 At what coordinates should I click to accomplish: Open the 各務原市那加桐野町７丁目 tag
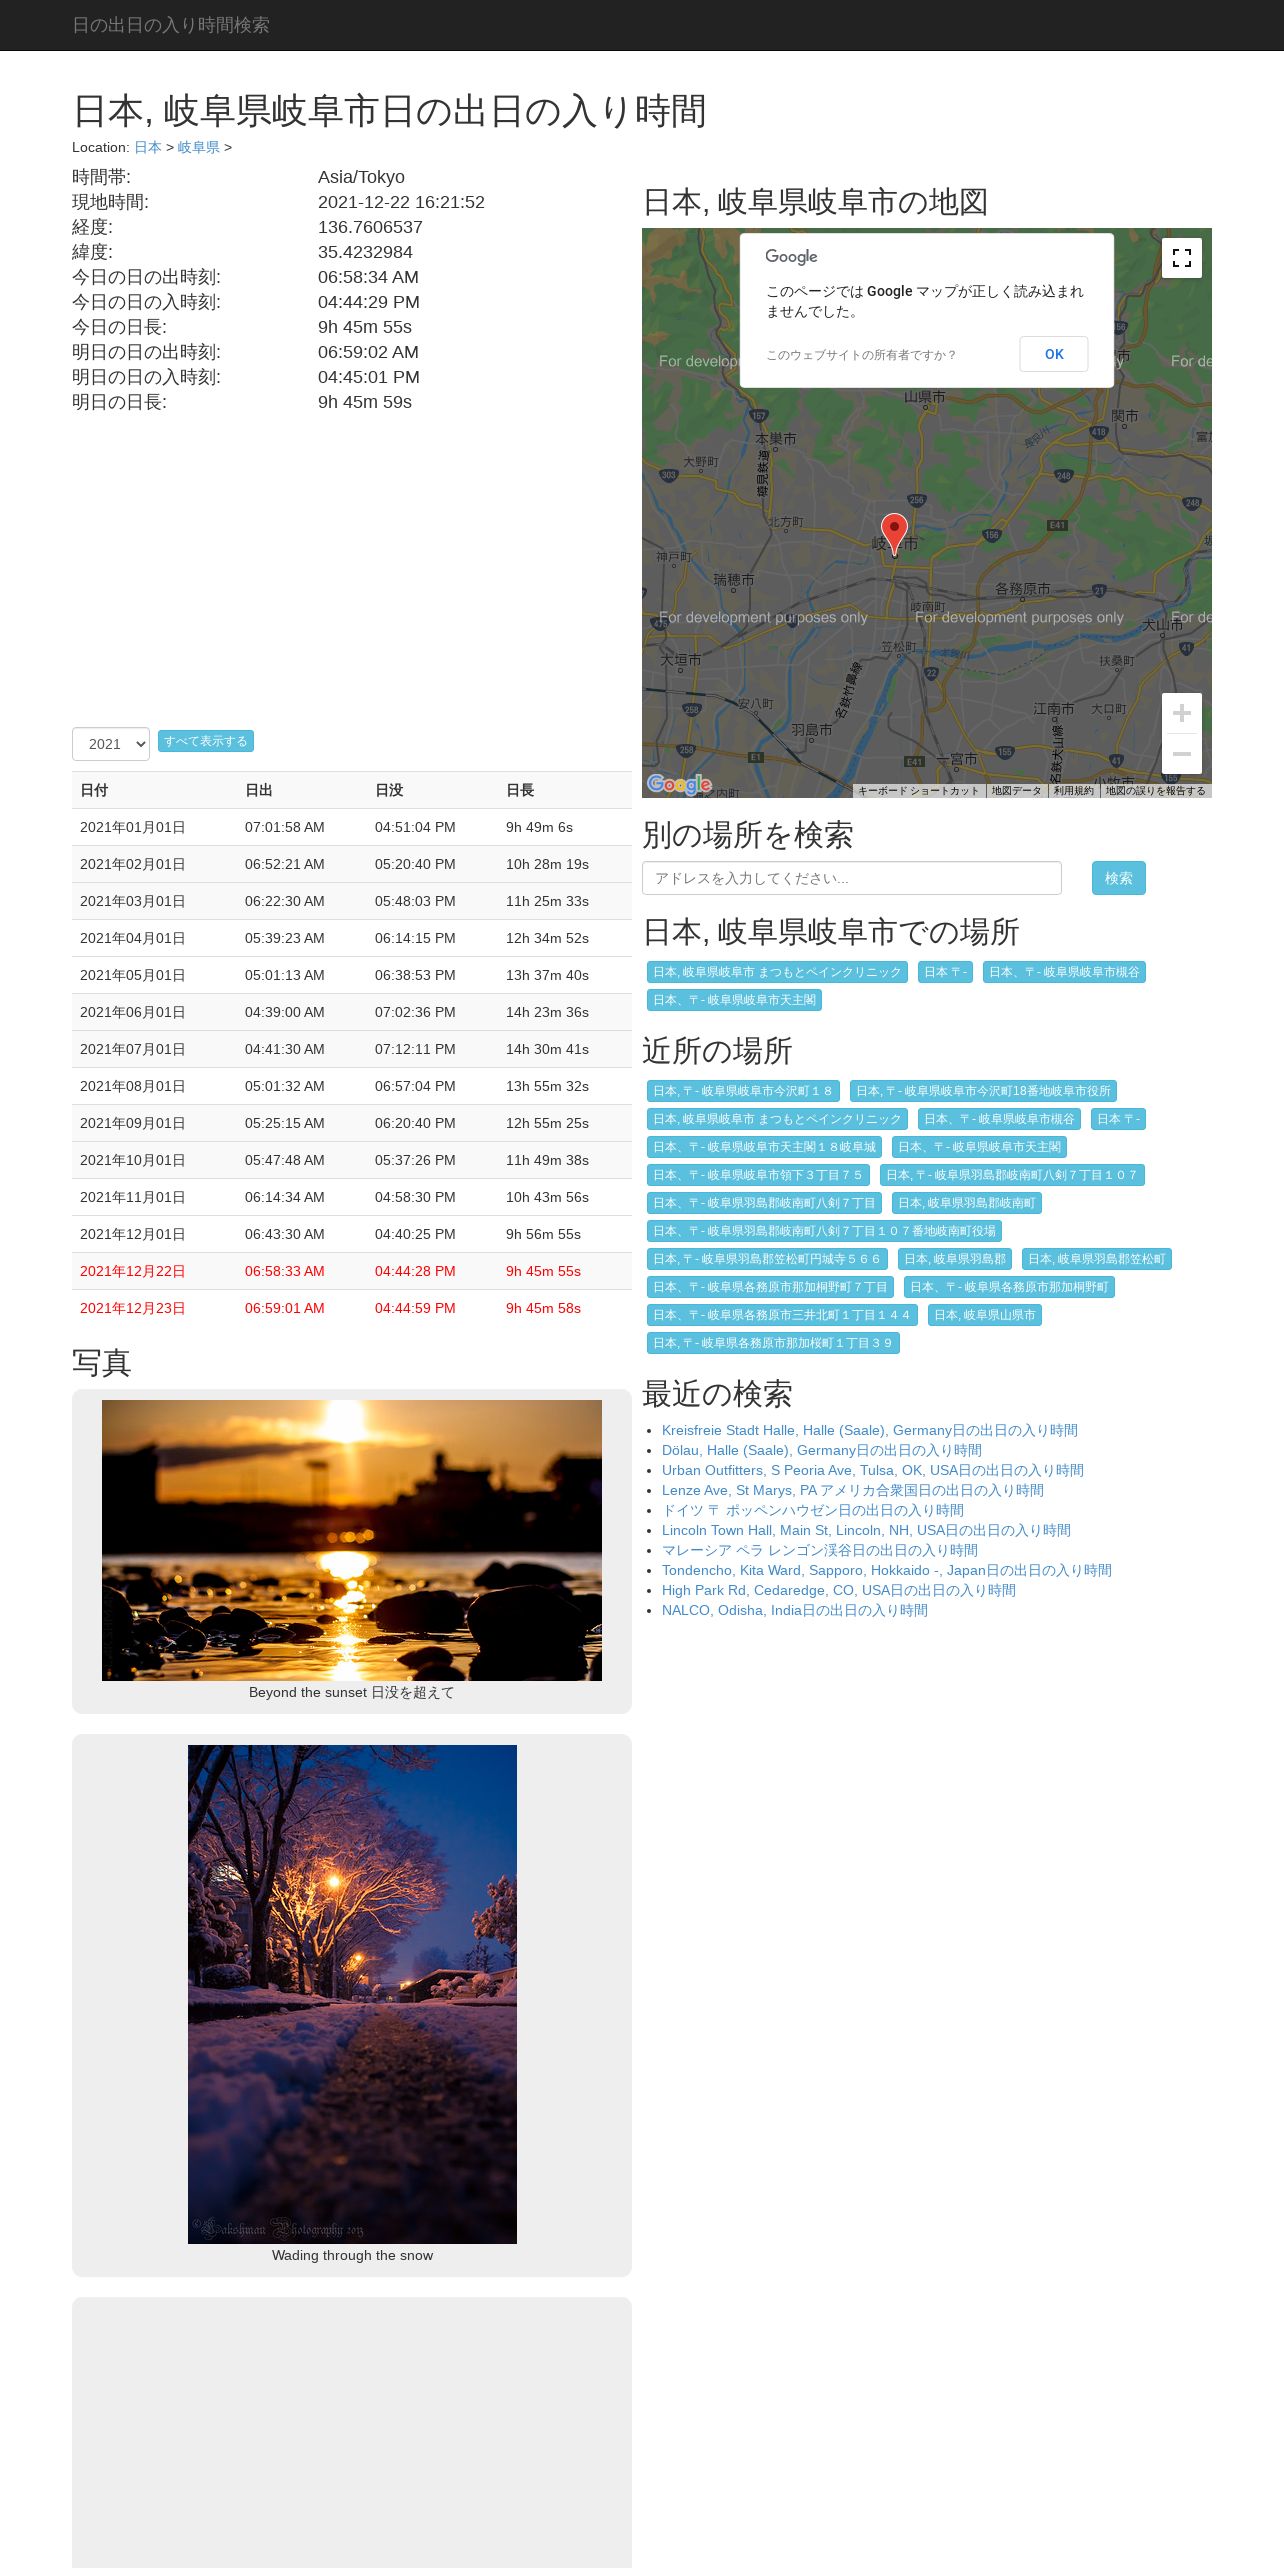pyautogui.click(x=770, y=1287)
